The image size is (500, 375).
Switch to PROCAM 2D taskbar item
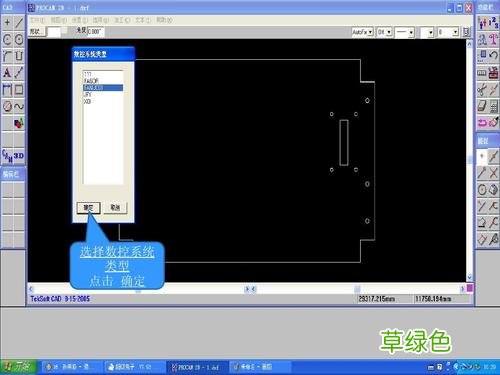click(196, 367)
